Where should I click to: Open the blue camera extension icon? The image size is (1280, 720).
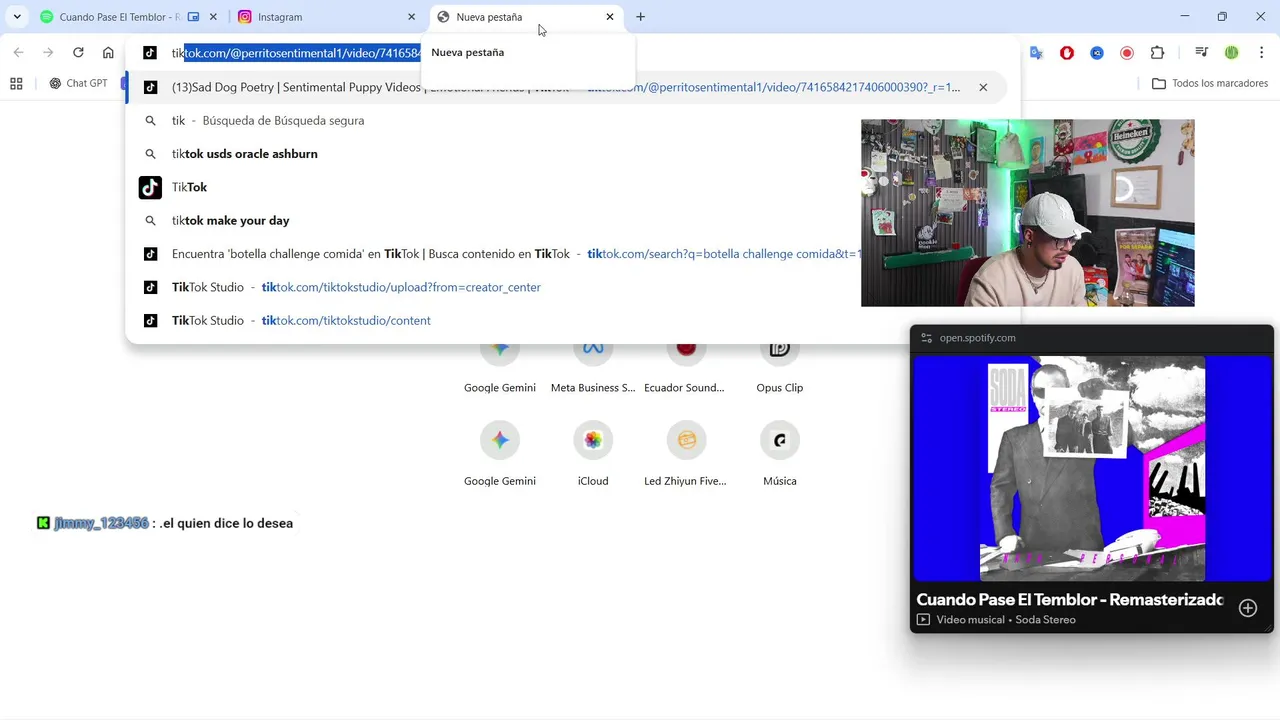click(1097, 53)
